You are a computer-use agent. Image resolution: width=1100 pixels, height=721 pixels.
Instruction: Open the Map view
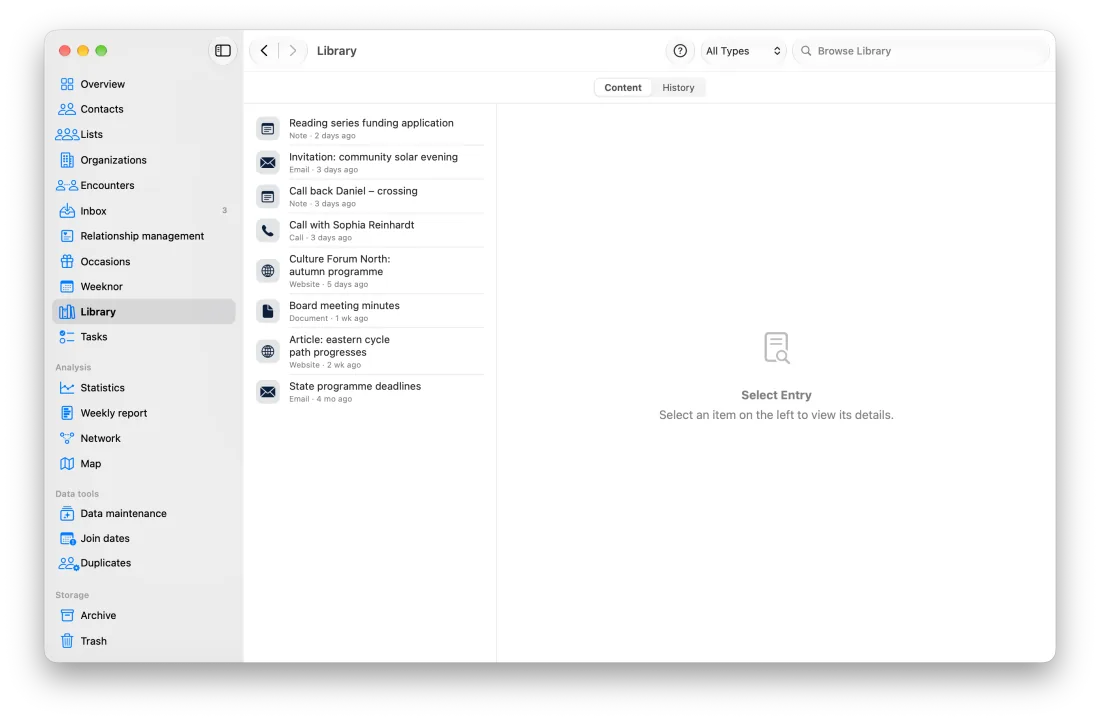coord(144,464)
